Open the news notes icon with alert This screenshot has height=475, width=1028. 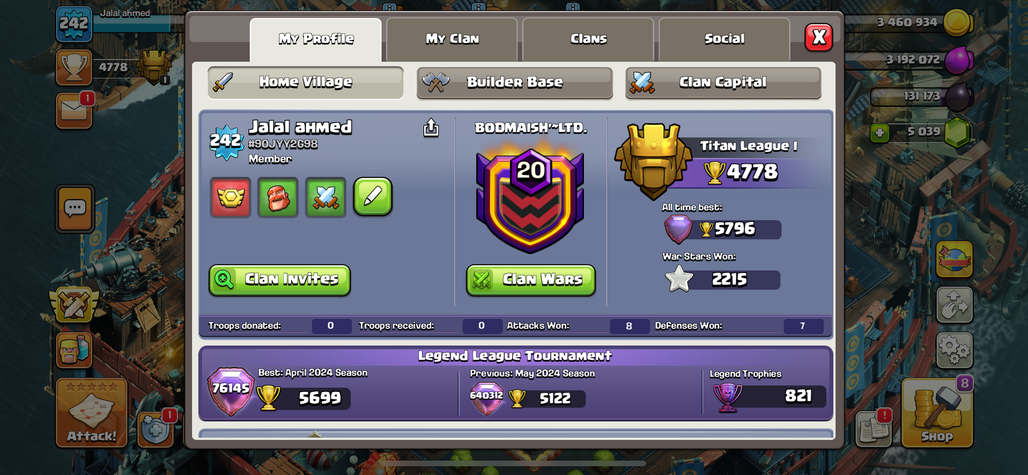tap(875, 428)
